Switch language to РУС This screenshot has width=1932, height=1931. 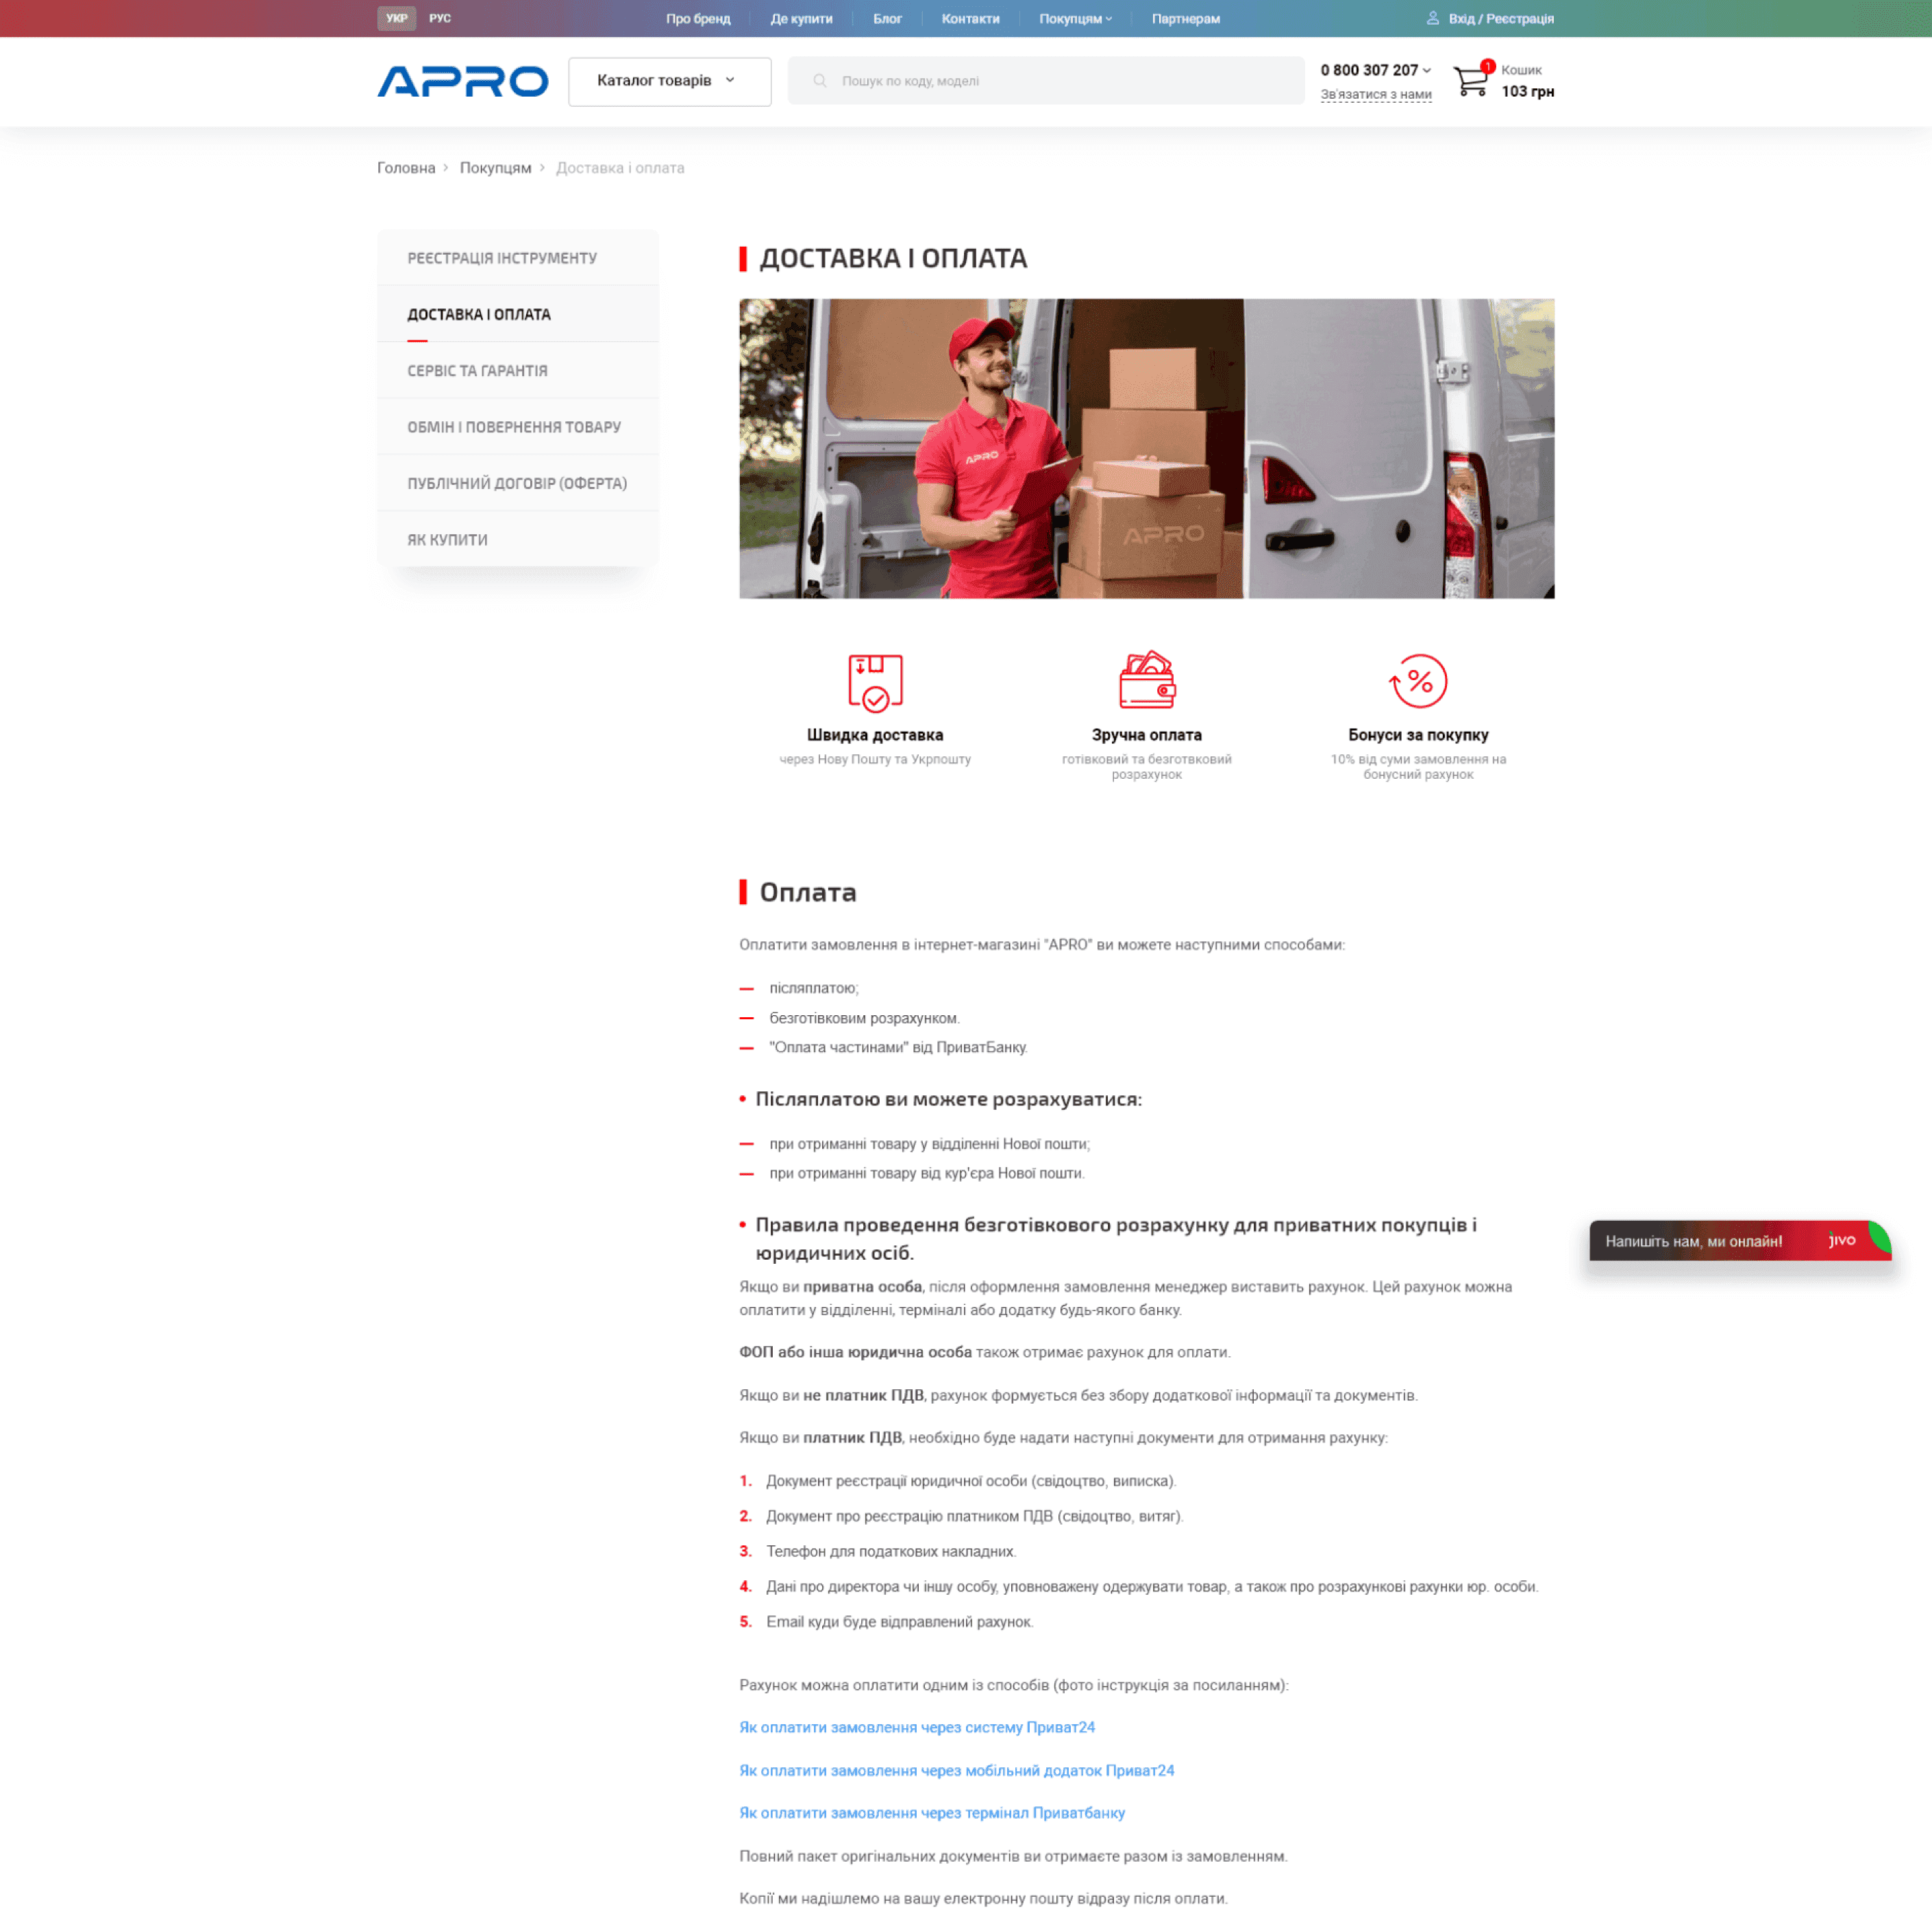(x=440, y=18)
